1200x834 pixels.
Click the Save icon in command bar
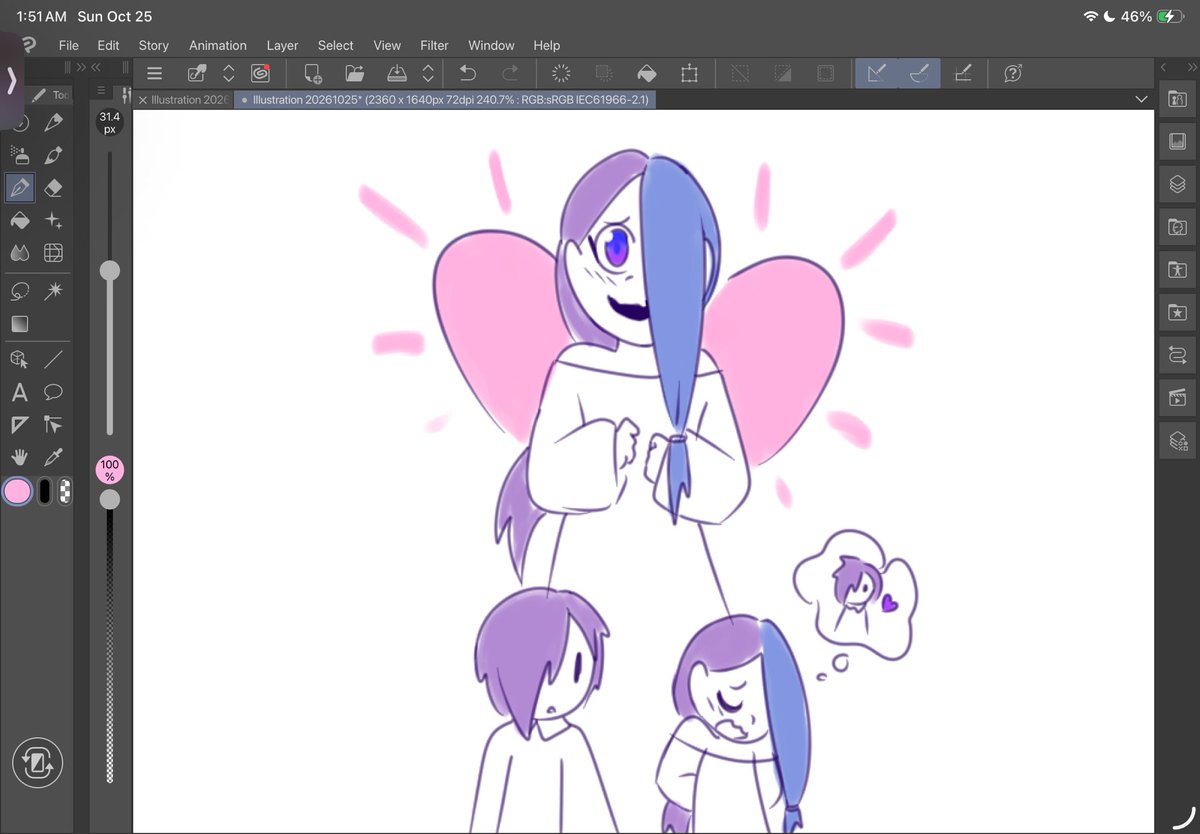(x=396, y=73)
